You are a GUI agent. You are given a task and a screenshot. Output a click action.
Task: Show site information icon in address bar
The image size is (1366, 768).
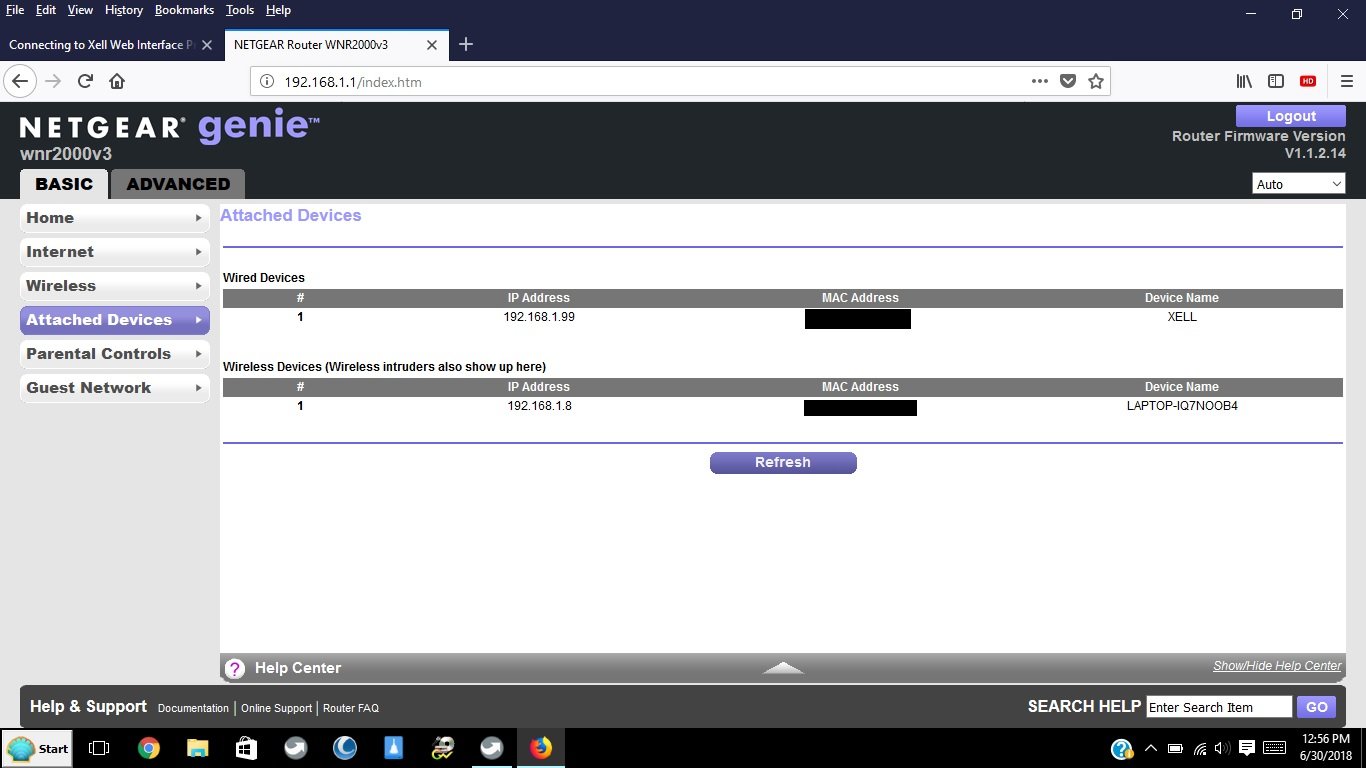coord(267,81)
